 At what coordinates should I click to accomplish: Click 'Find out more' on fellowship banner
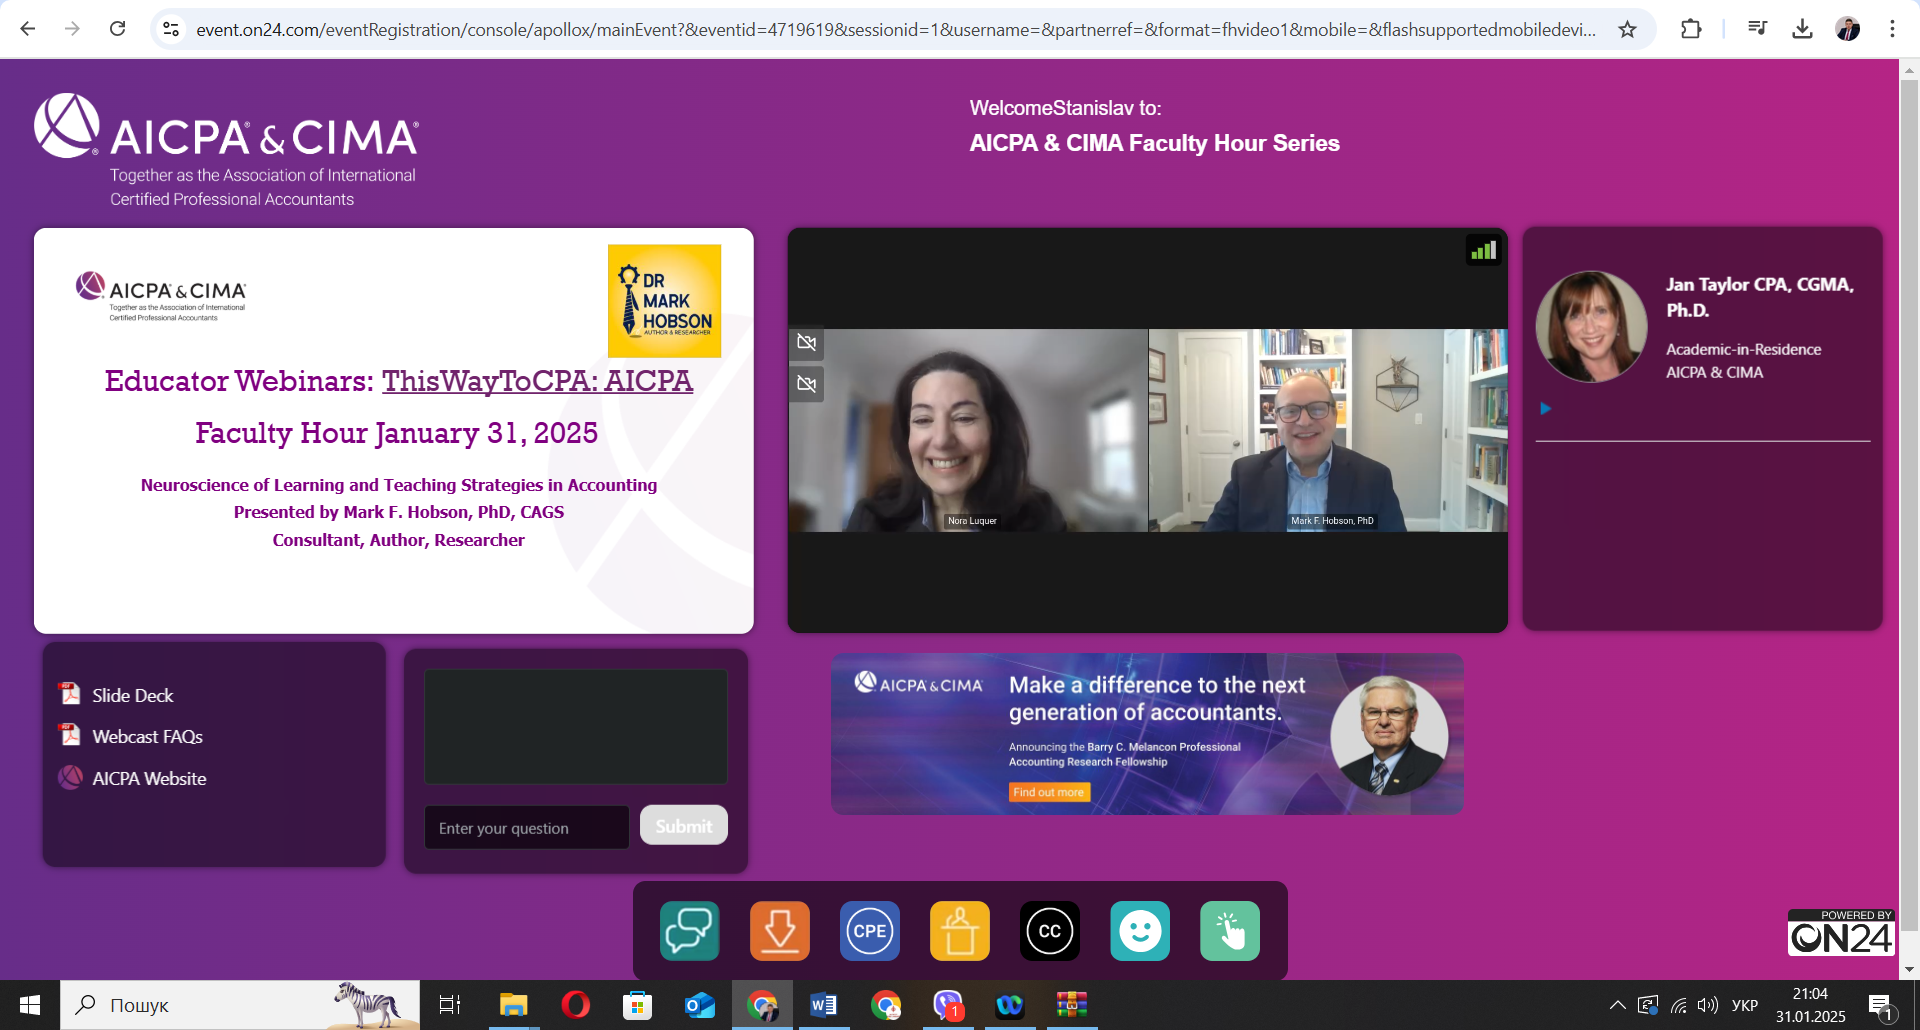1049,792
